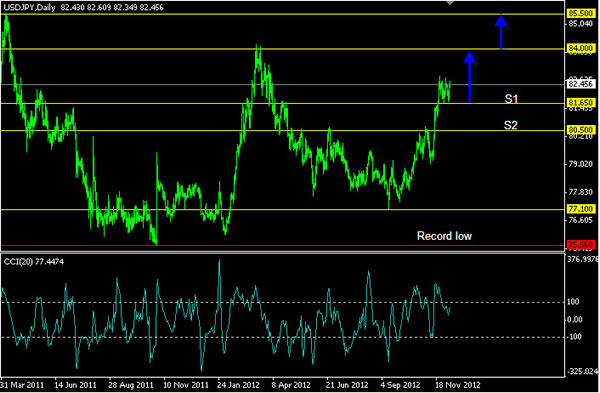600x393 pixels.
Task: Click the 31 Mar 2011 date label
Action: pos(22,385)
